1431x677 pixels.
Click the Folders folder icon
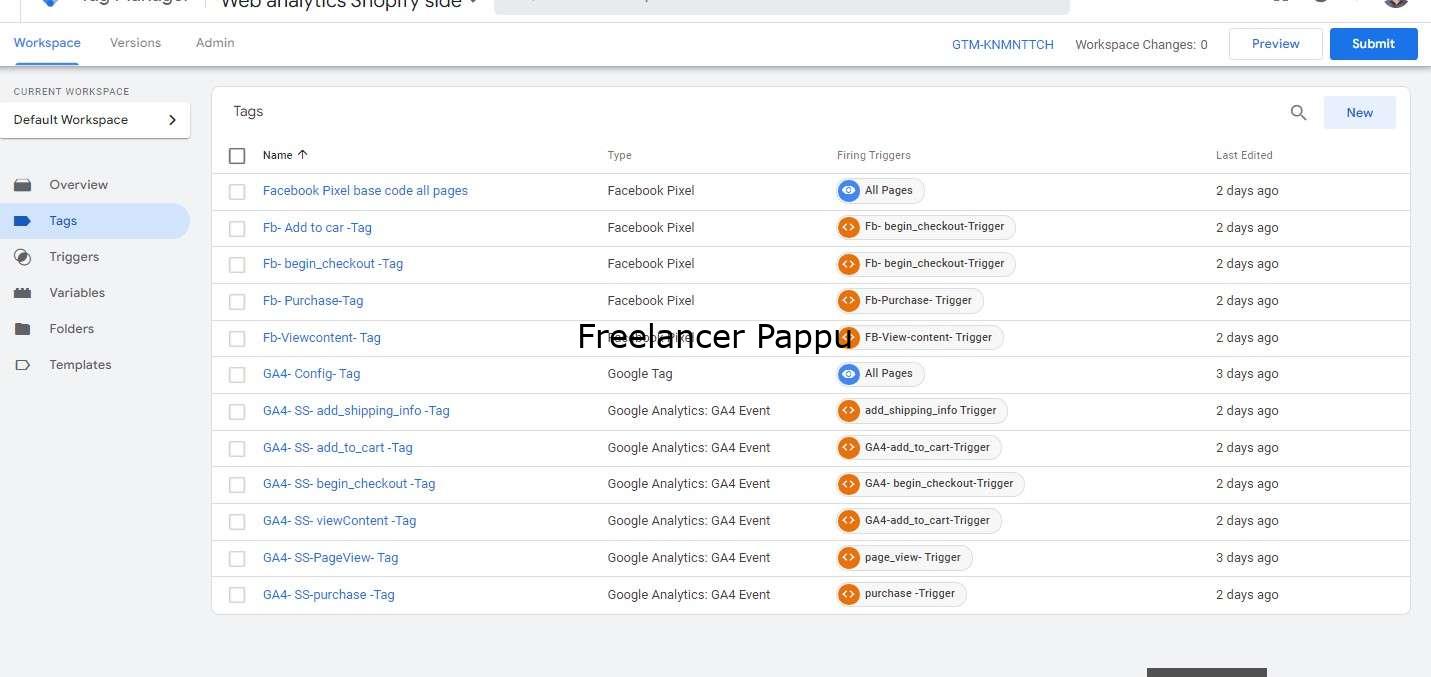pos(23,329)
